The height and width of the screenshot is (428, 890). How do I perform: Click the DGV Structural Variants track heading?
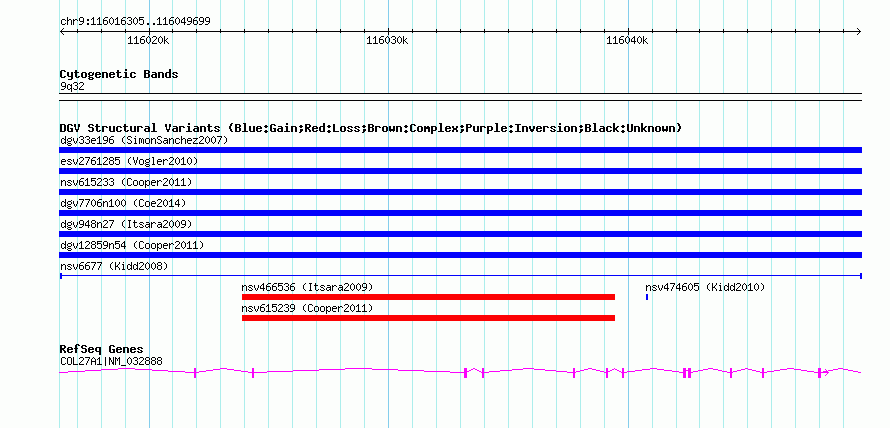pyautogui.click(x=371, y=128)
